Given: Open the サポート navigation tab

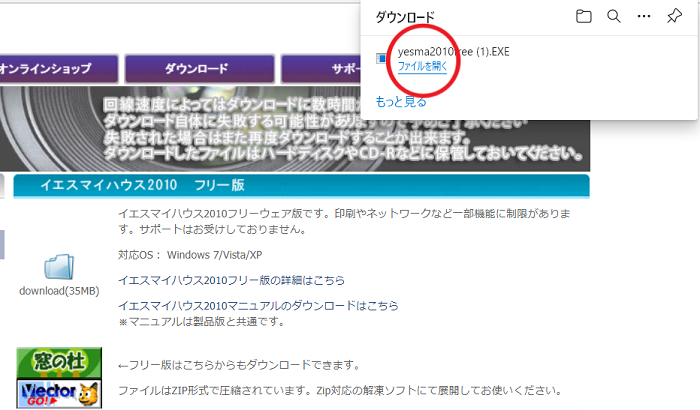Looking at the screenshot, I should (x=321, y=68).
